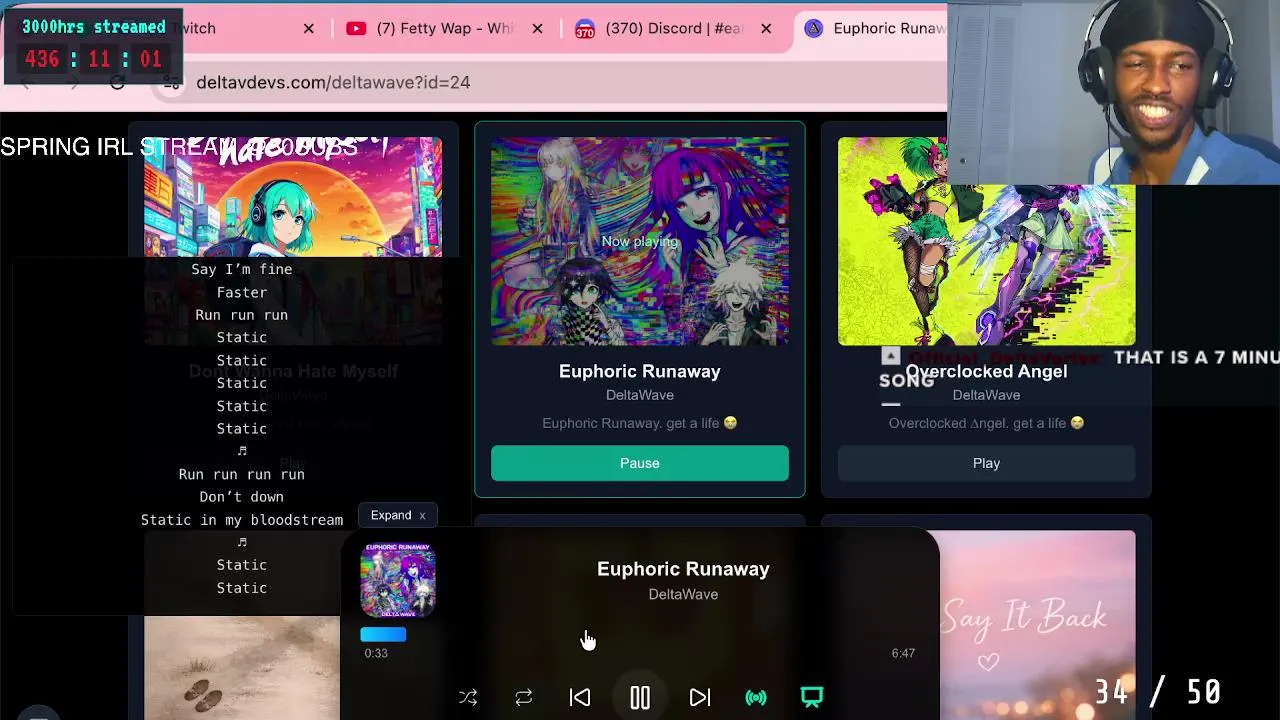Click the lyric line 'Faster'
Viewport: 1280px width, 720px height.
tap(242, 292)
